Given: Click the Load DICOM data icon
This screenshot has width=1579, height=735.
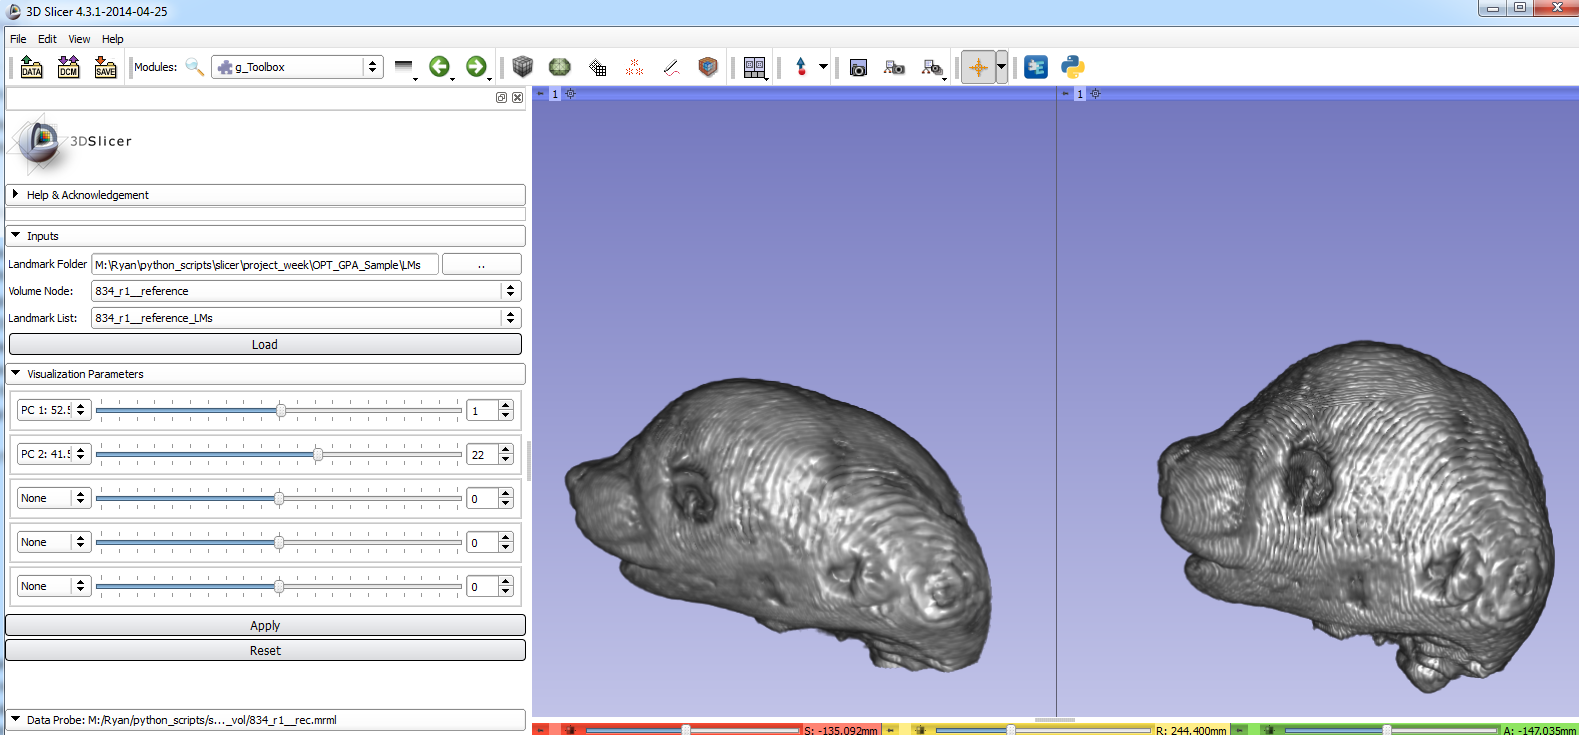Looking at the screenshot, I should [x=68, y=67].
